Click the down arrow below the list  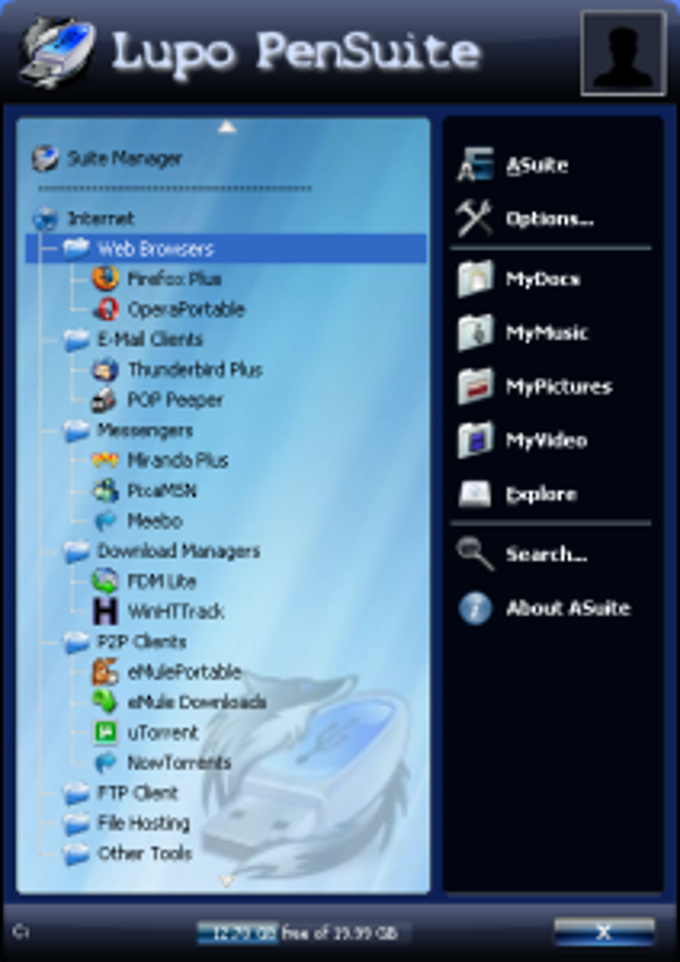tap(226, 882)
